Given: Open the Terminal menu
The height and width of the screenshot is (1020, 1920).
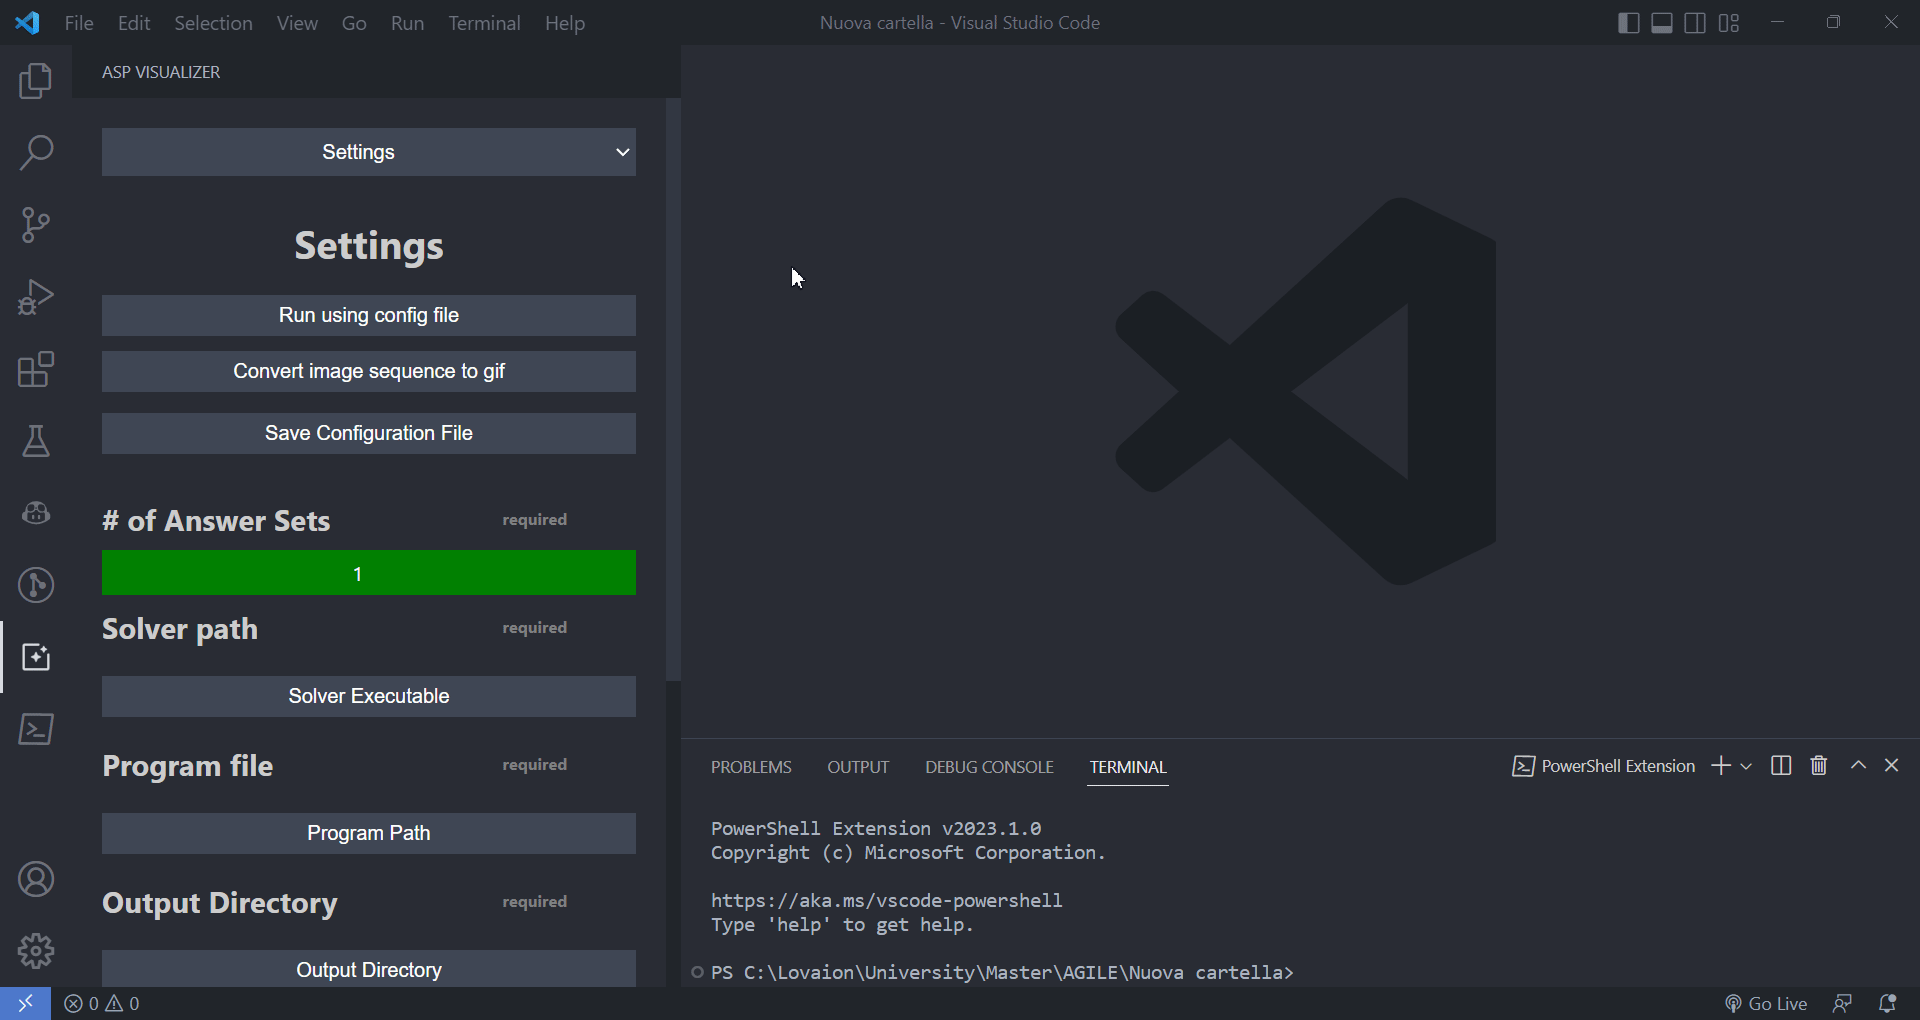Looking at the screenshot, I should coord(484,23).
